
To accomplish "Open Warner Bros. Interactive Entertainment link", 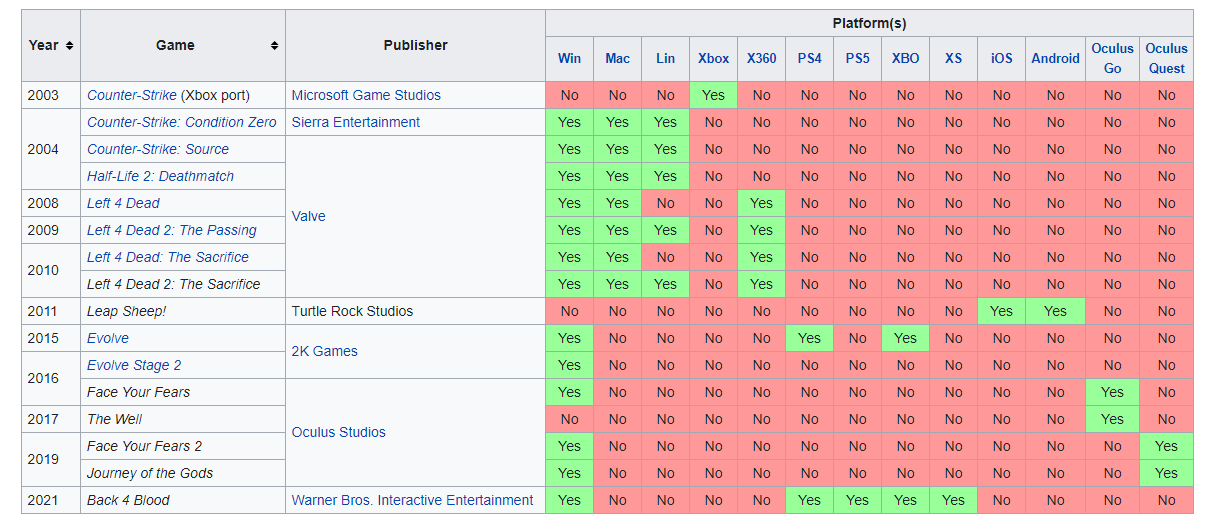I will point(412,500).
